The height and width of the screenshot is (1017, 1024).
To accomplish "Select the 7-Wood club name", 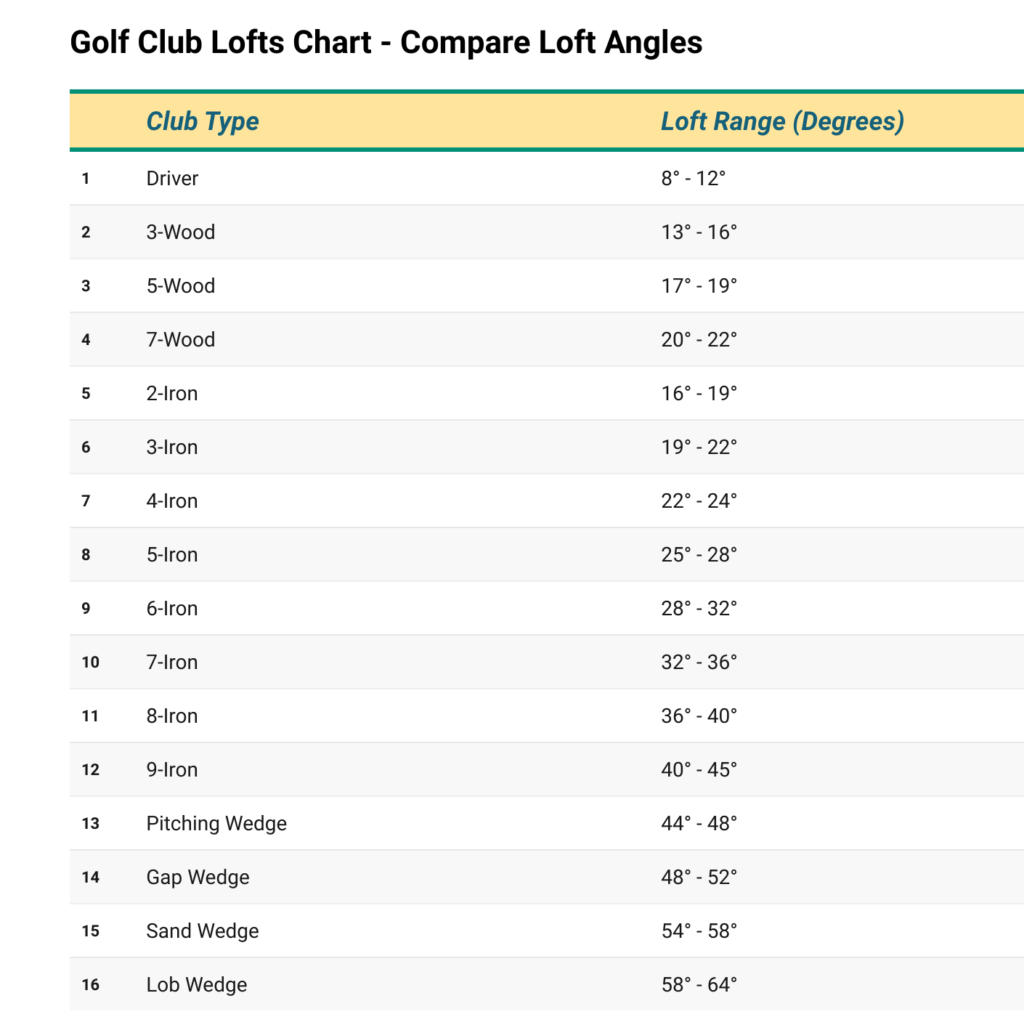I will (180, 340).
